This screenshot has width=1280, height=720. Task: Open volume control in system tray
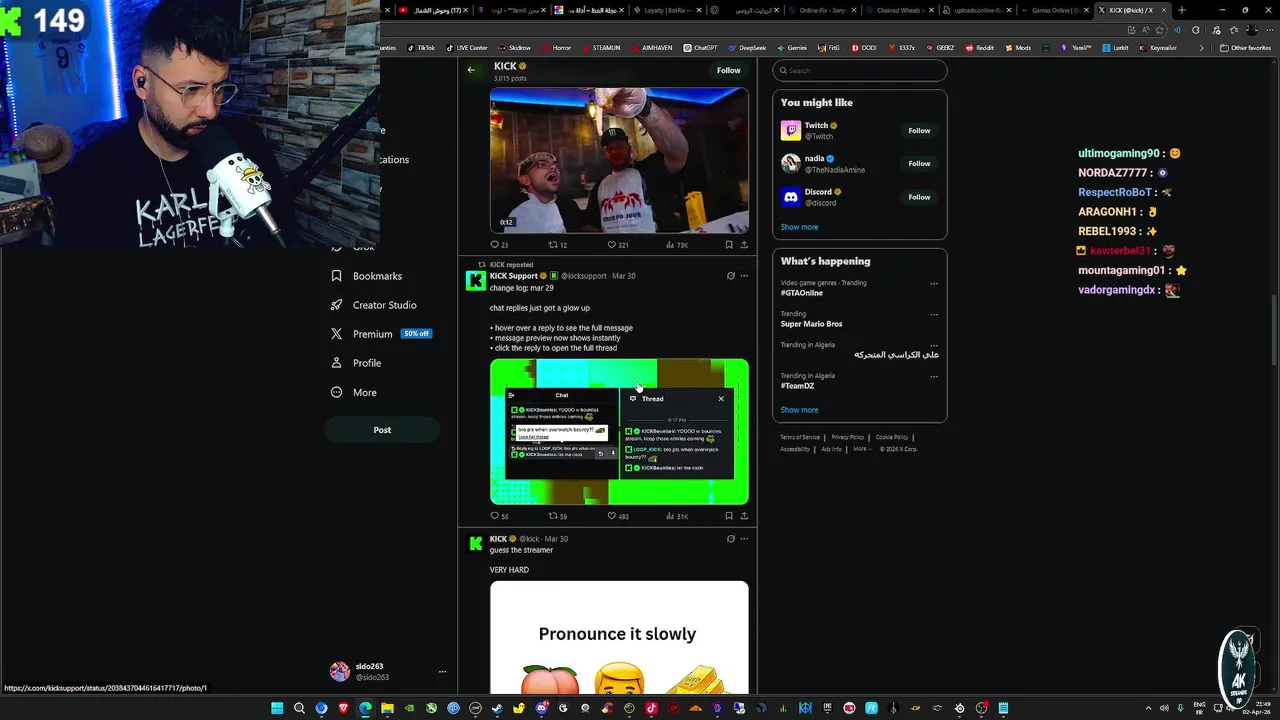point(1162,708)
